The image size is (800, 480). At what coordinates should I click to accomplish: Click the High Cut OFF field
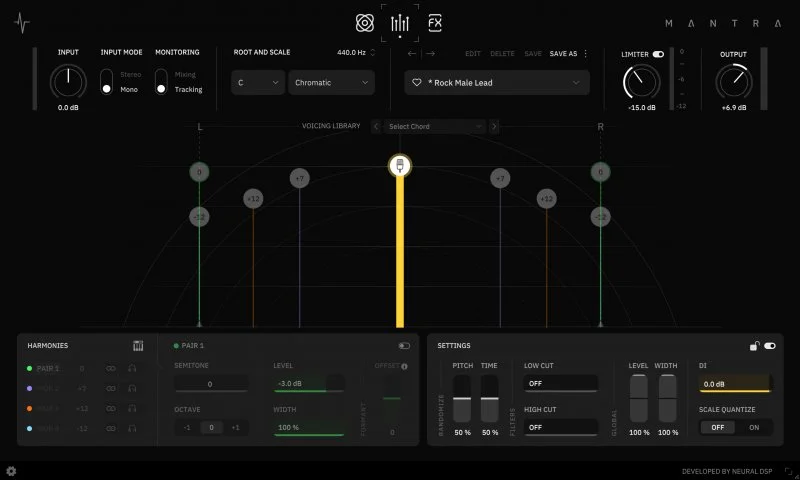click(x=561, y=427)
